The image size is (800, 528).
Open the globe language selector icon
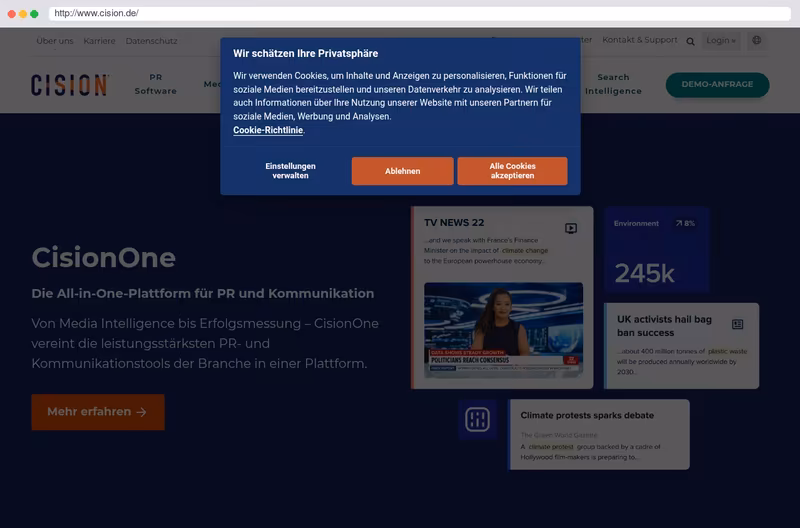point(757,40)
